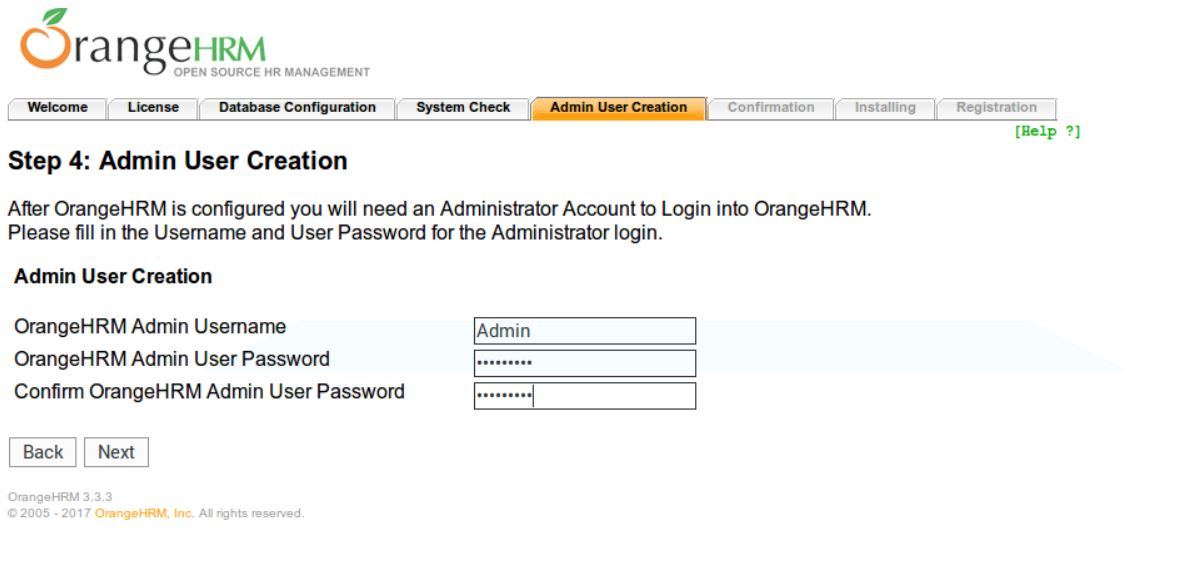Screen dimensions: 1186x567
Task: Select the Registration tab
Action: [x=996, y=108]
